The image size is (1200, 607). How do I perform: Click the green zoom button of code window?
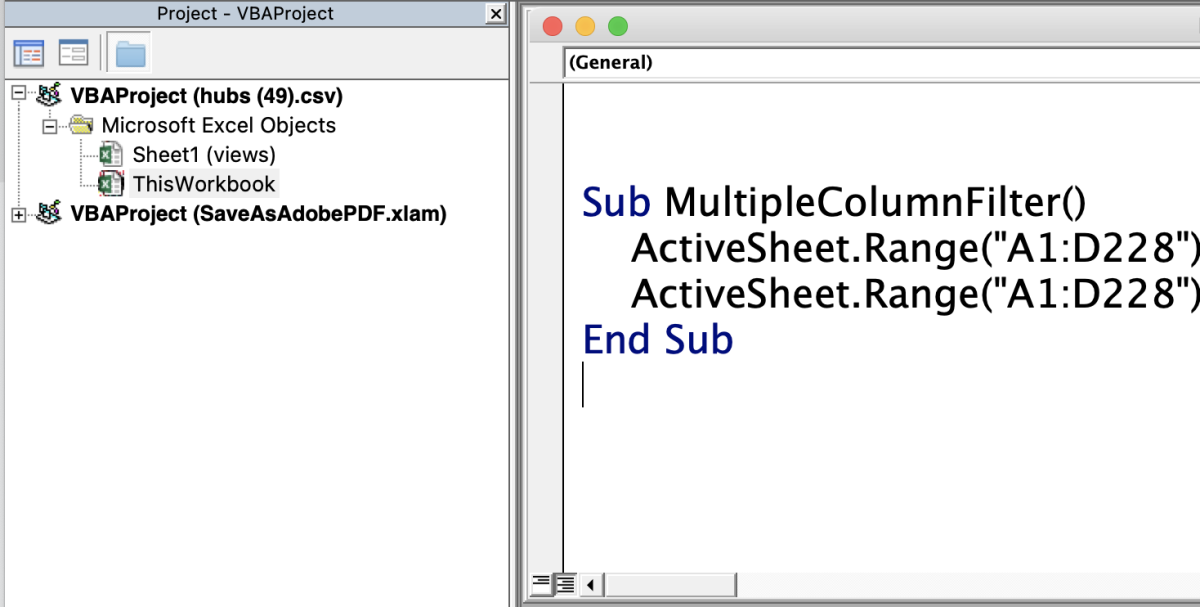pyautogui.click(x=617, y=26)
